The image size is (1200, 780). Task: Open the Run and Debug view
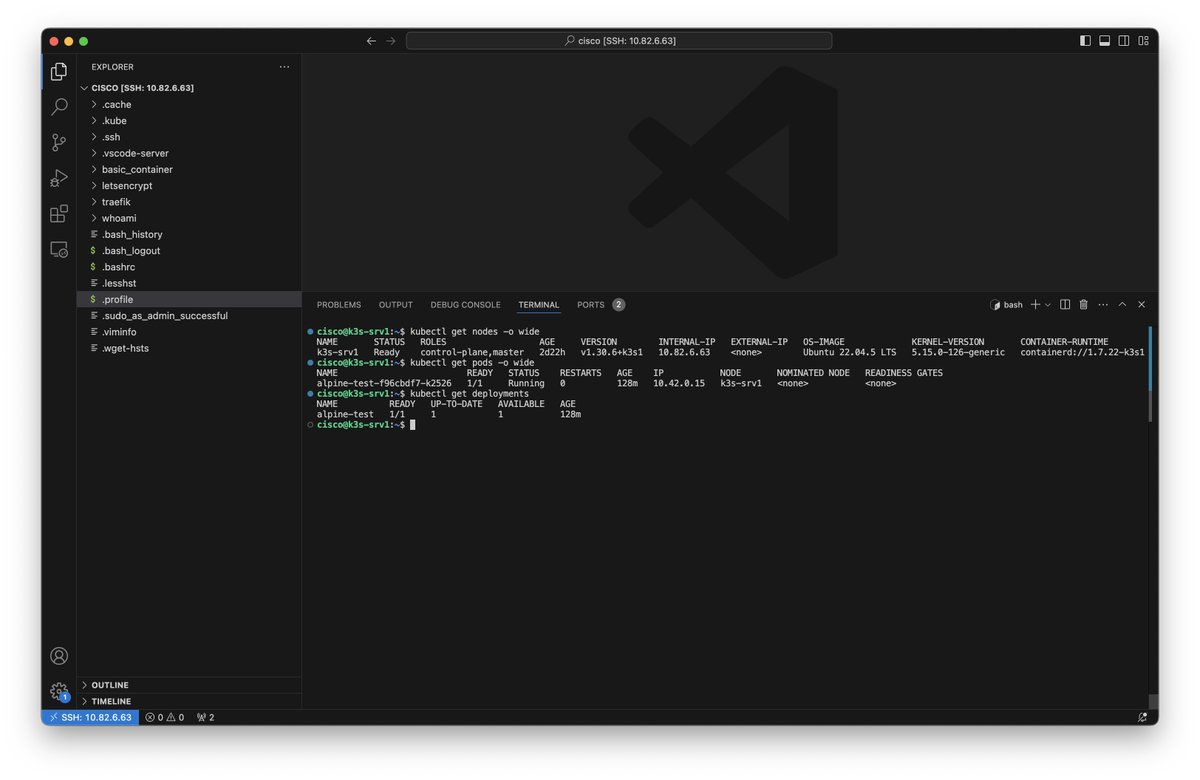tap(59, 178)
